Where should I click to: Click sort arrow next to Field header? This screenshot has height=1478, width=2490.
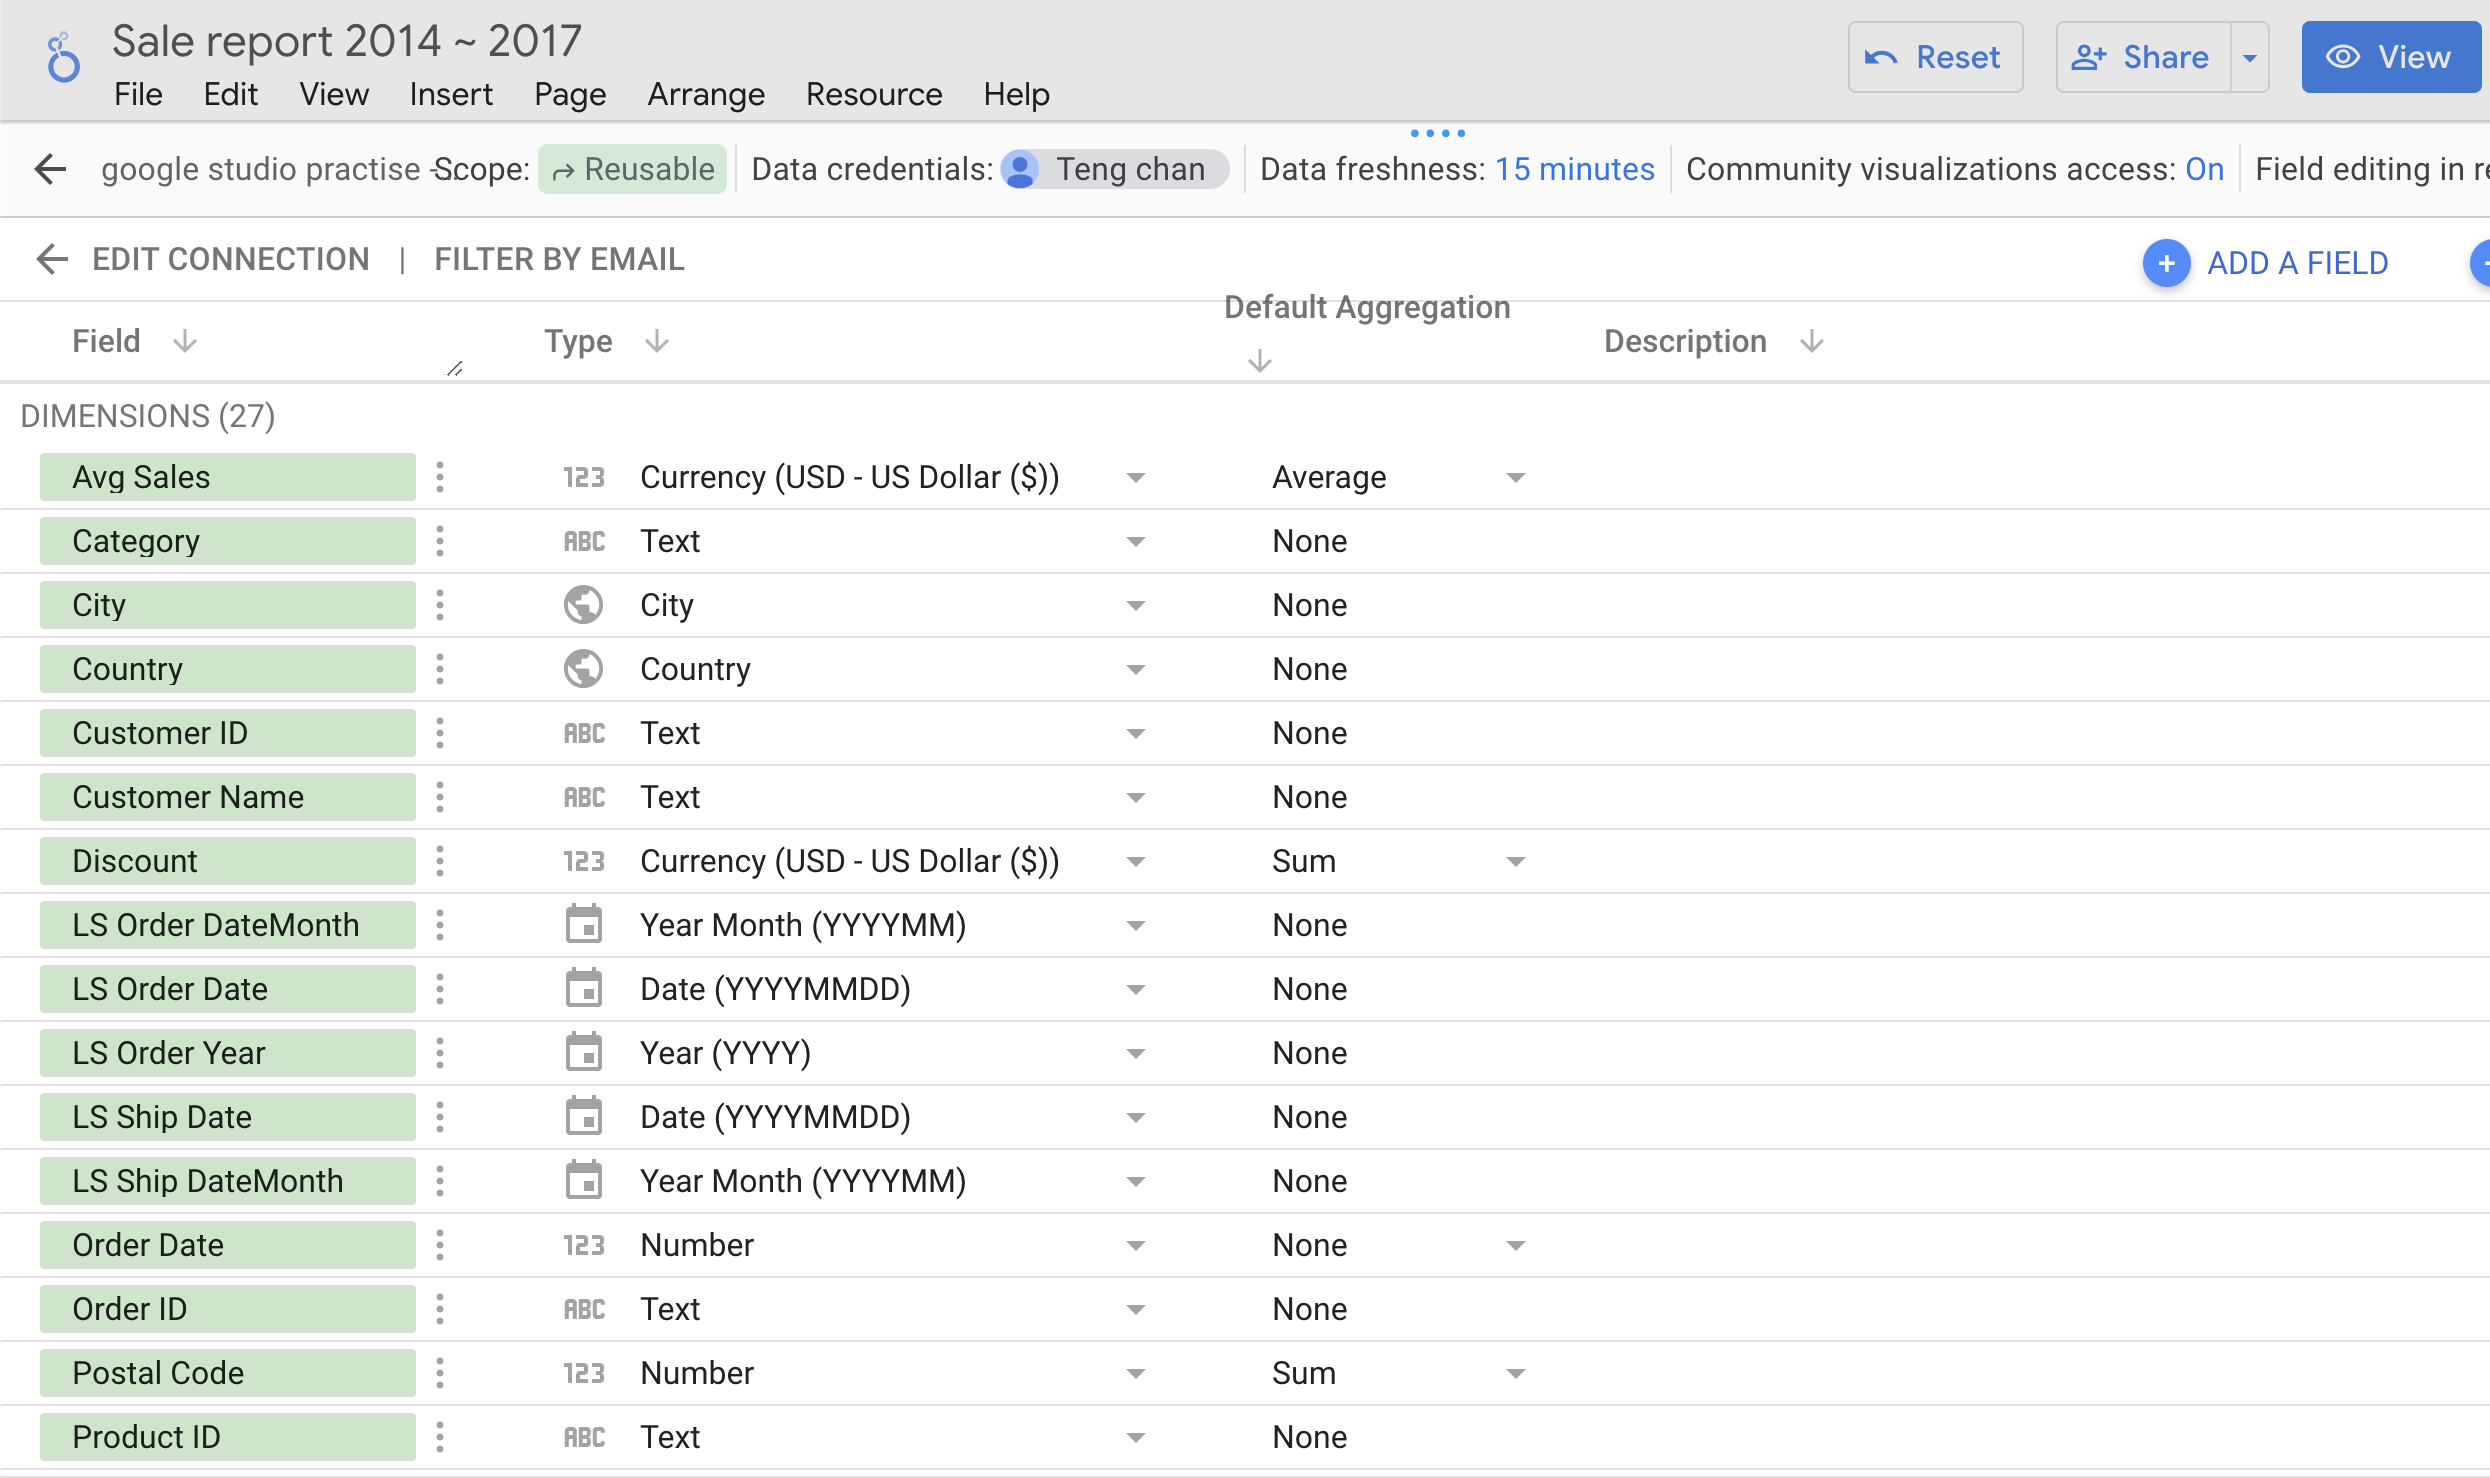[x=184, y=342]
